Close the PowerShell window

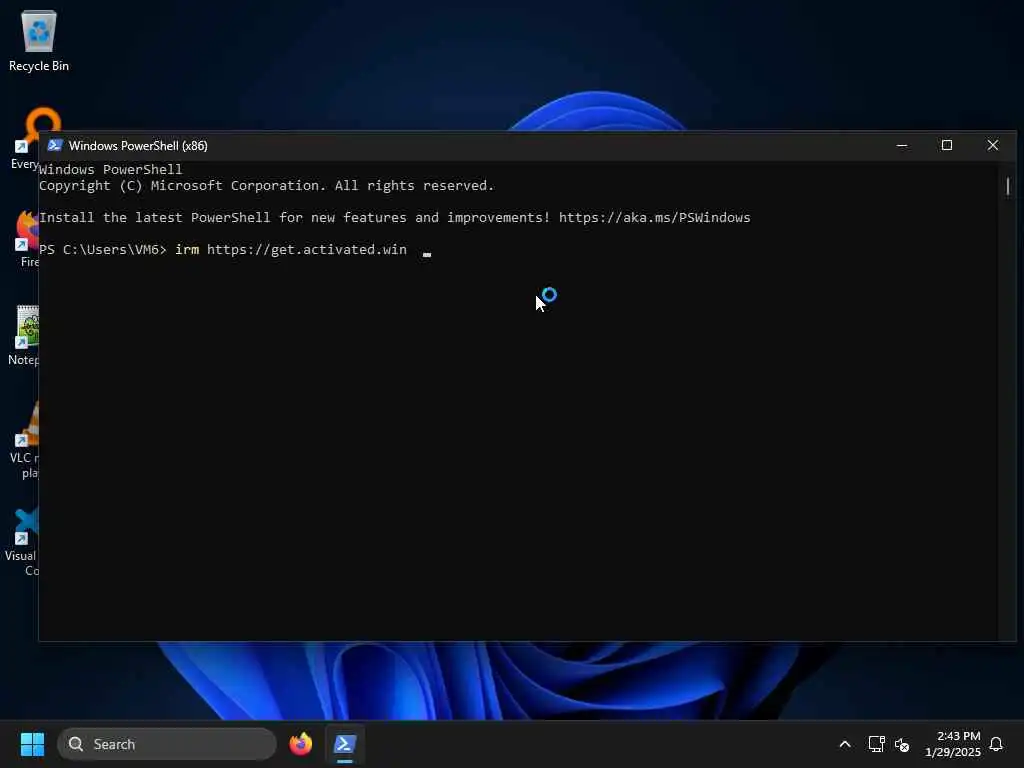pos(993,145)
